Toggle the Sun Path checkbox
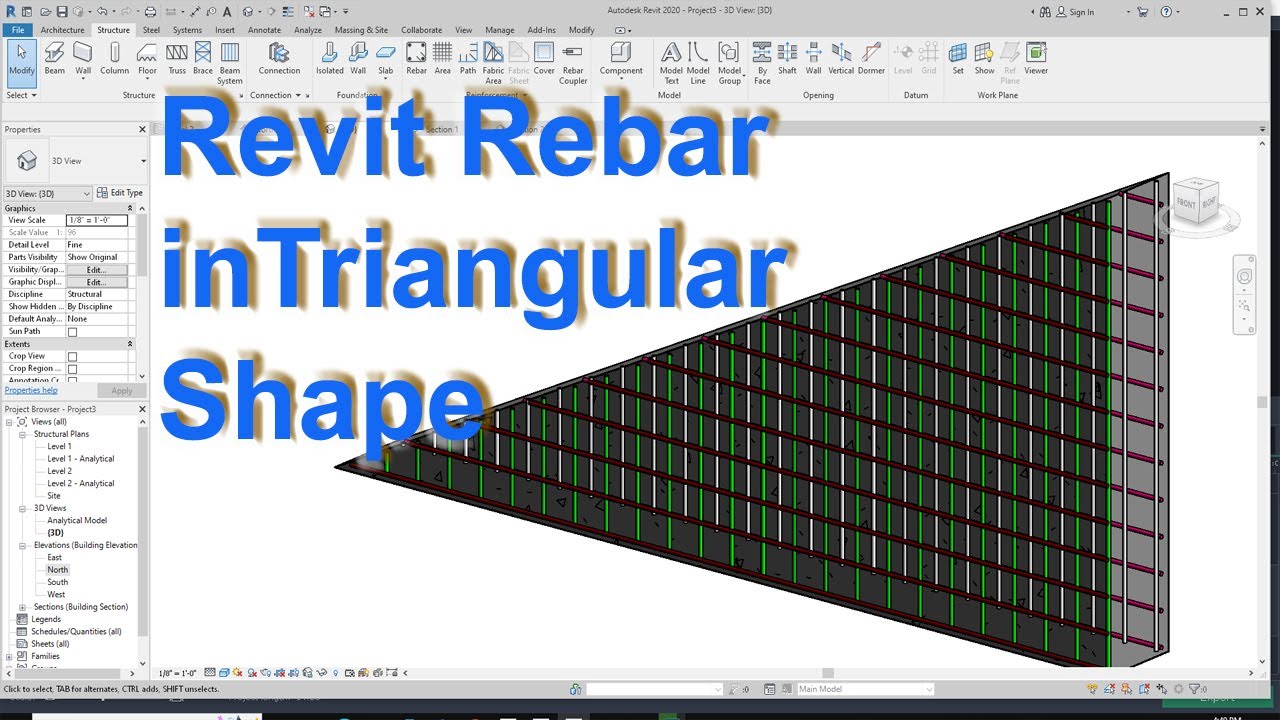 [72, 331]
